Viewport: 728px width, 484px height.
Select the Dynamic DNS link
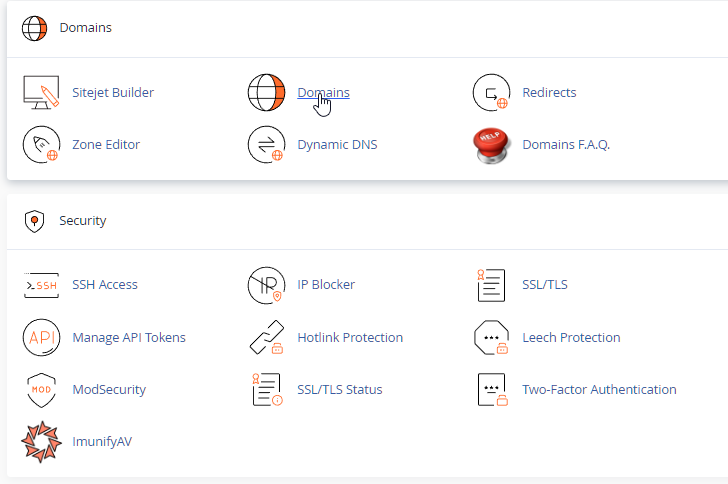pos(337,144)
